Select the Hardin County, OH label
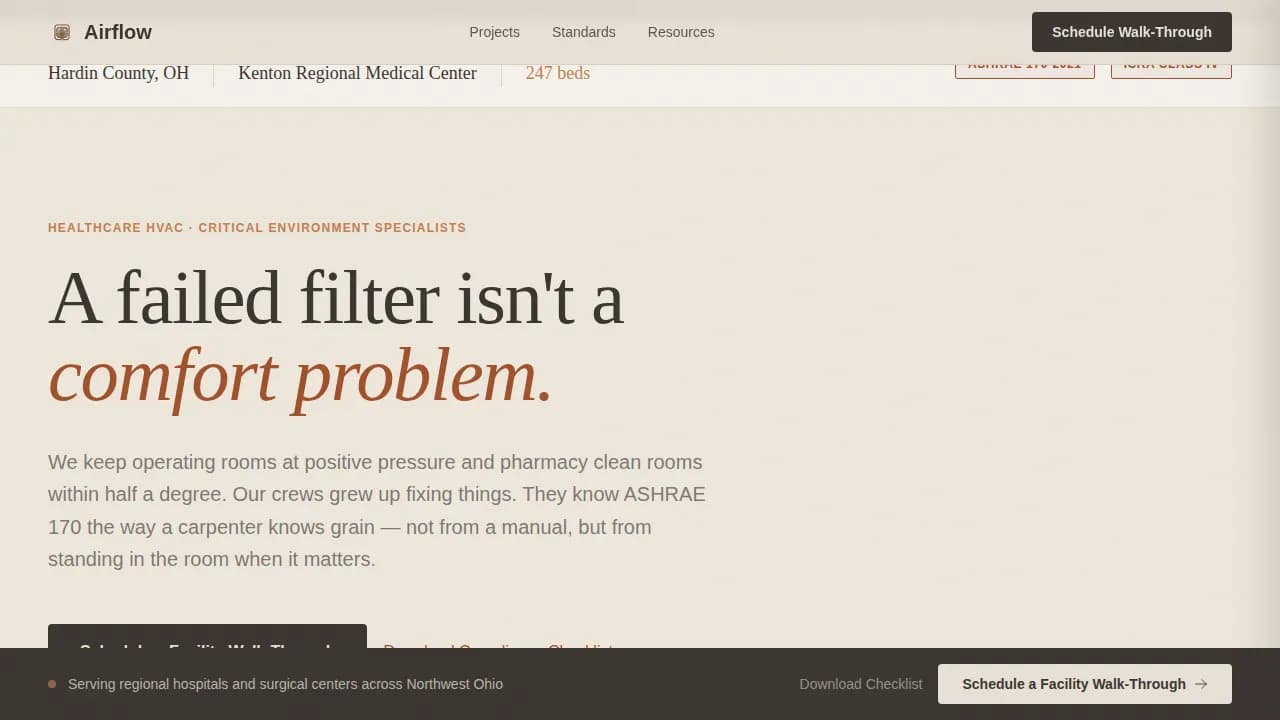This screenshot has height=720, width=1280. (118, 72)
